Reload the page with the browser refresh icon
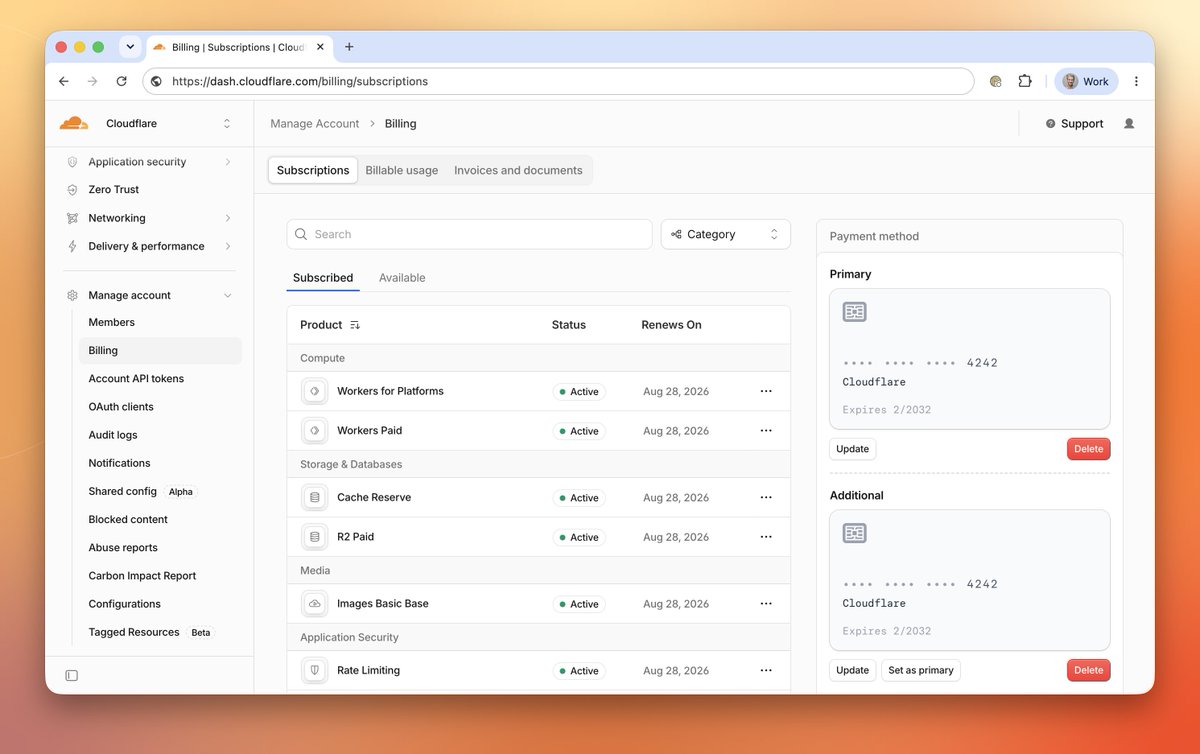Viewport: 1200px width, 754px height. tap(122, 82)
